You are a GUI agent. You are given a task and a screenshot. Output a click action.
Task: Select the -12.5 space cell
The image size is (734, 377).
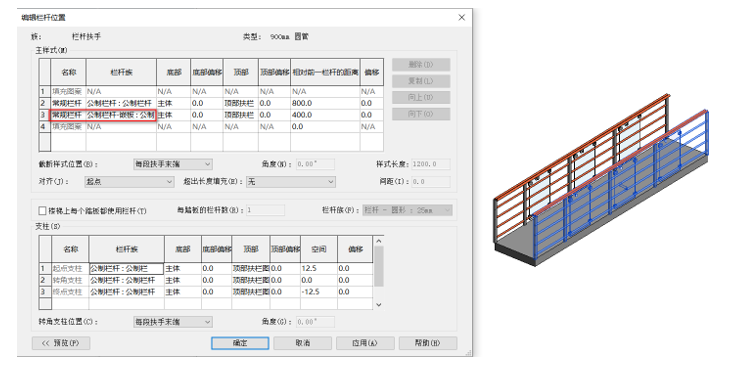point(319,292)
